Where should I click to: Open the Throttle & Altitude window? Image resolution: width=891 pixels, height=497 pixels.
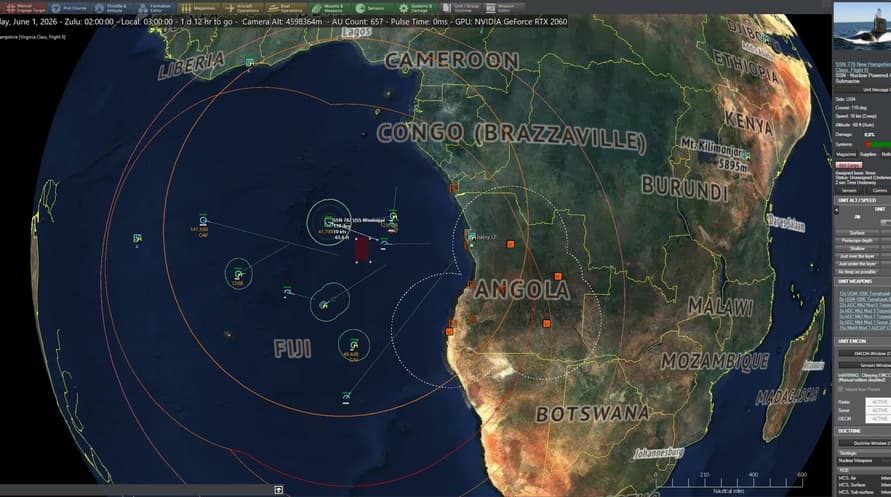113,8
